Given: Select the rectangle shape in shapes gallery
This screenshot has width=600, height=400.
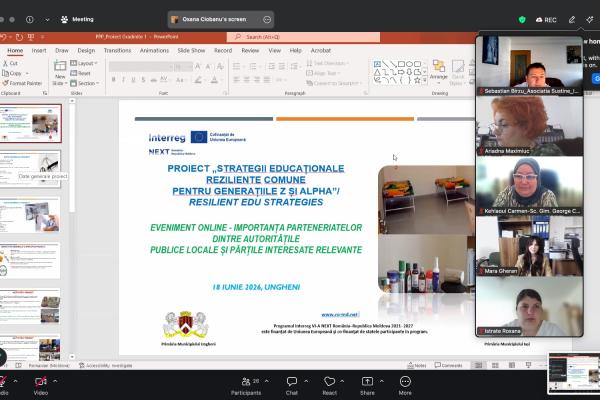Looking at the screenshot, I should tap(401, 64).
